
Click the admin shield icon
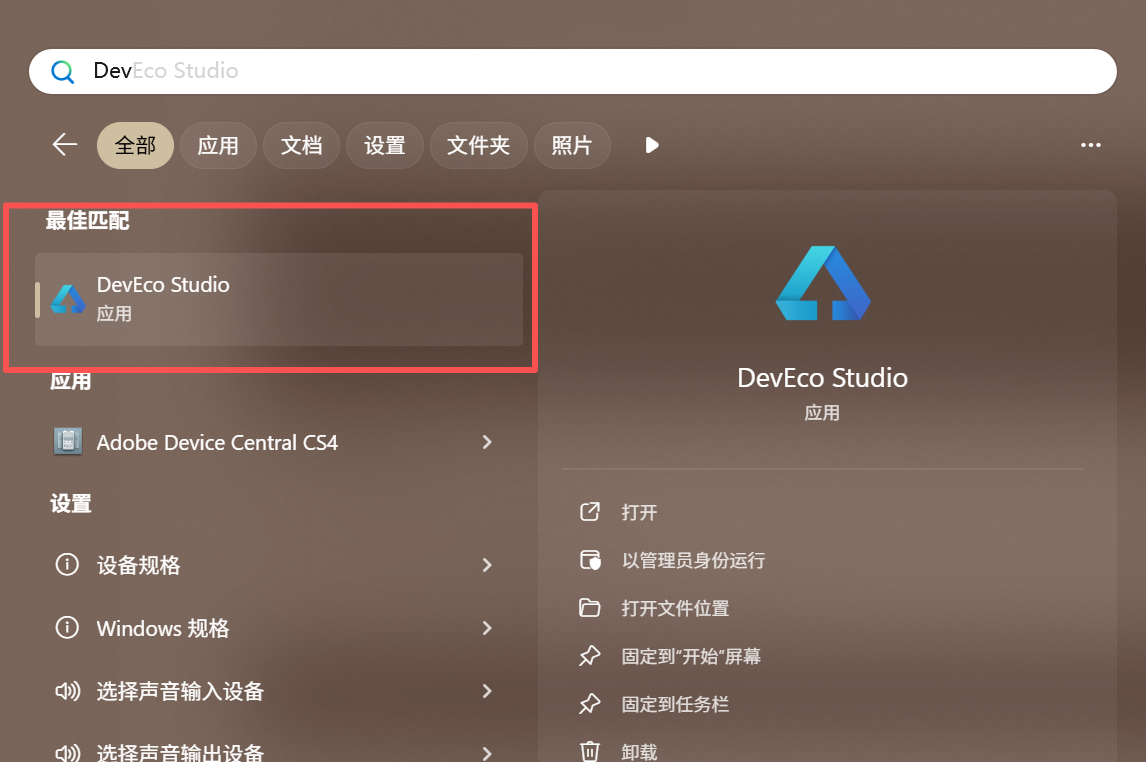590,560
